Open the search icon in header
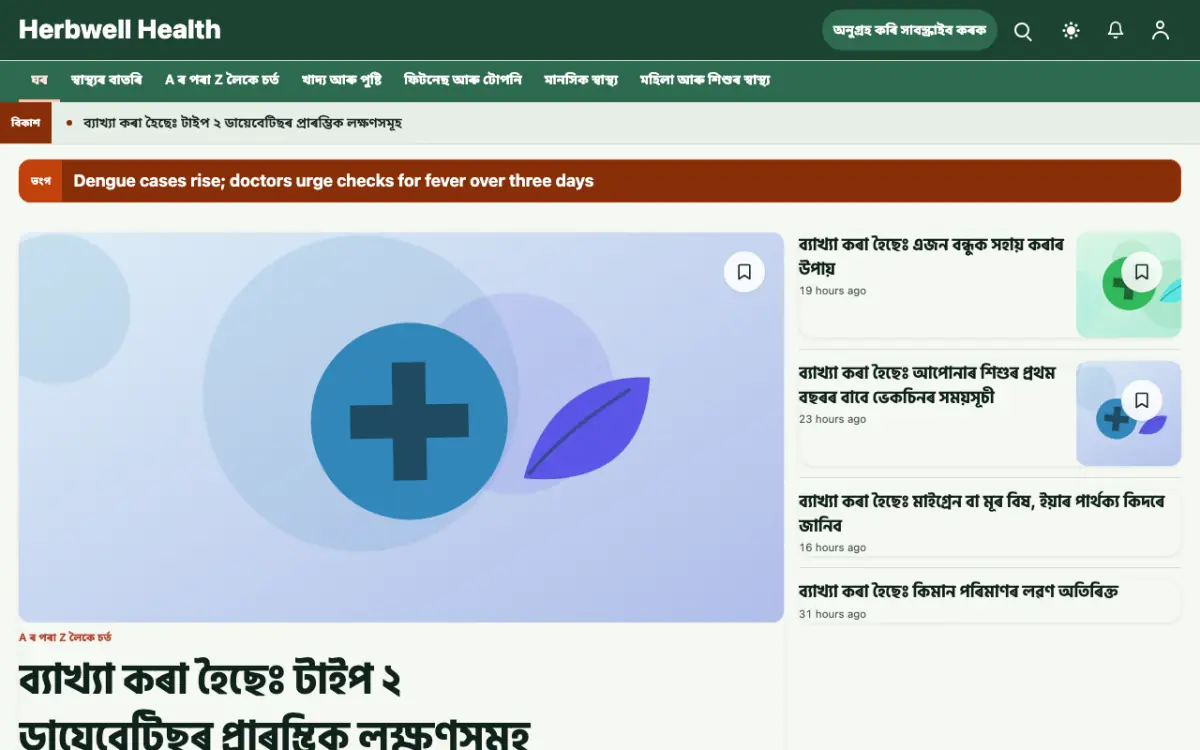Screen dimensions: 1200x750 point(1023,31)
